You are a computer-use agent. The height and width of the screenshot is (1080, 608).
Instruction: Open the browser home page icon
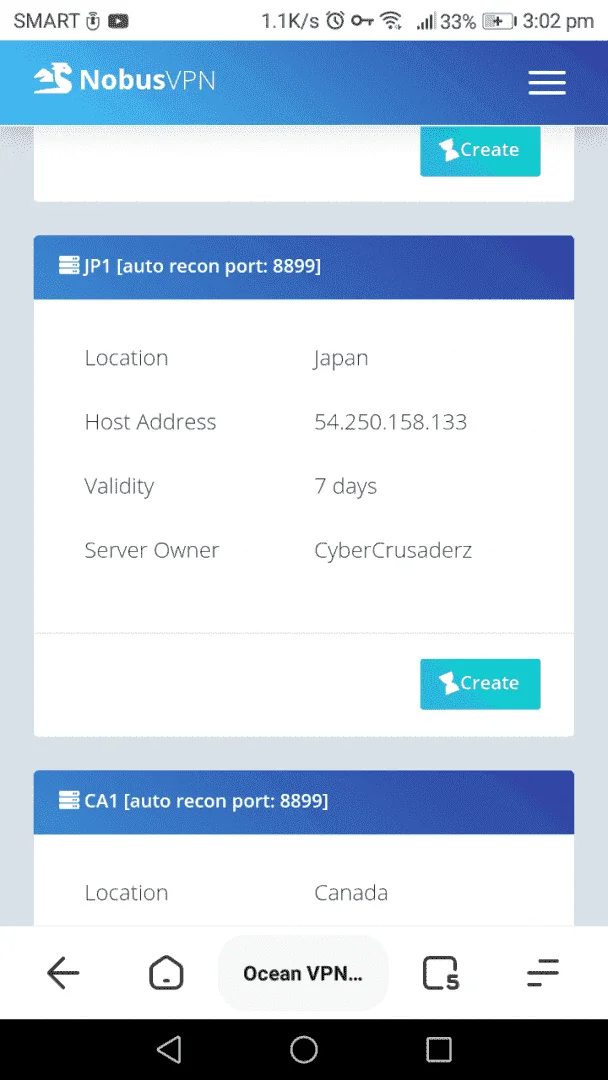(167, 973)
